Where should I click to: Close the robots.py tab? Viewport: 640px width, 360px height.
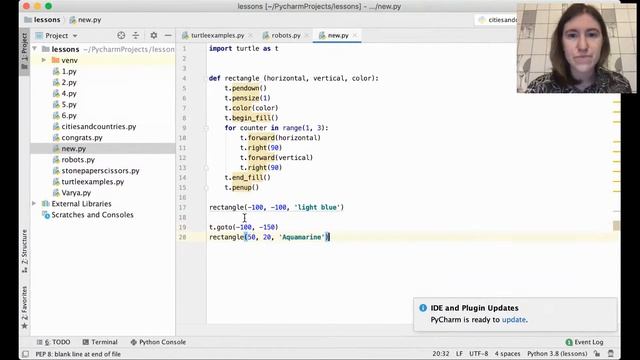(307, 36)
